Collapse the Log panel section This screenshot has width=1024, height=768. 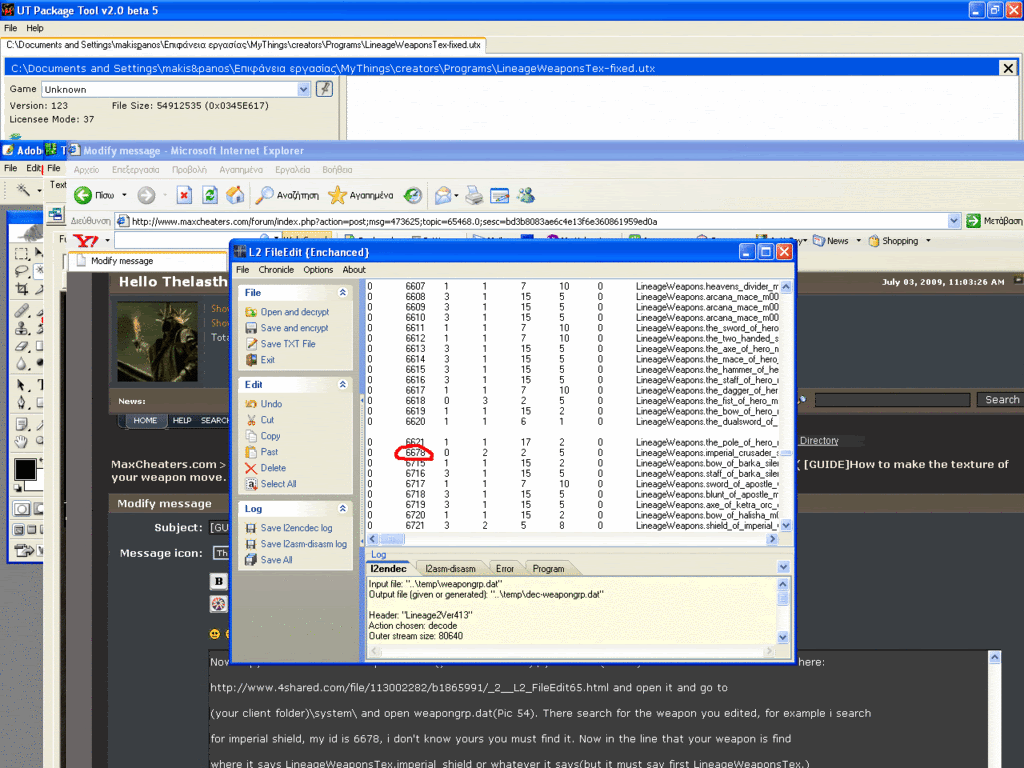pyautogui.click(x=343, y=509)
